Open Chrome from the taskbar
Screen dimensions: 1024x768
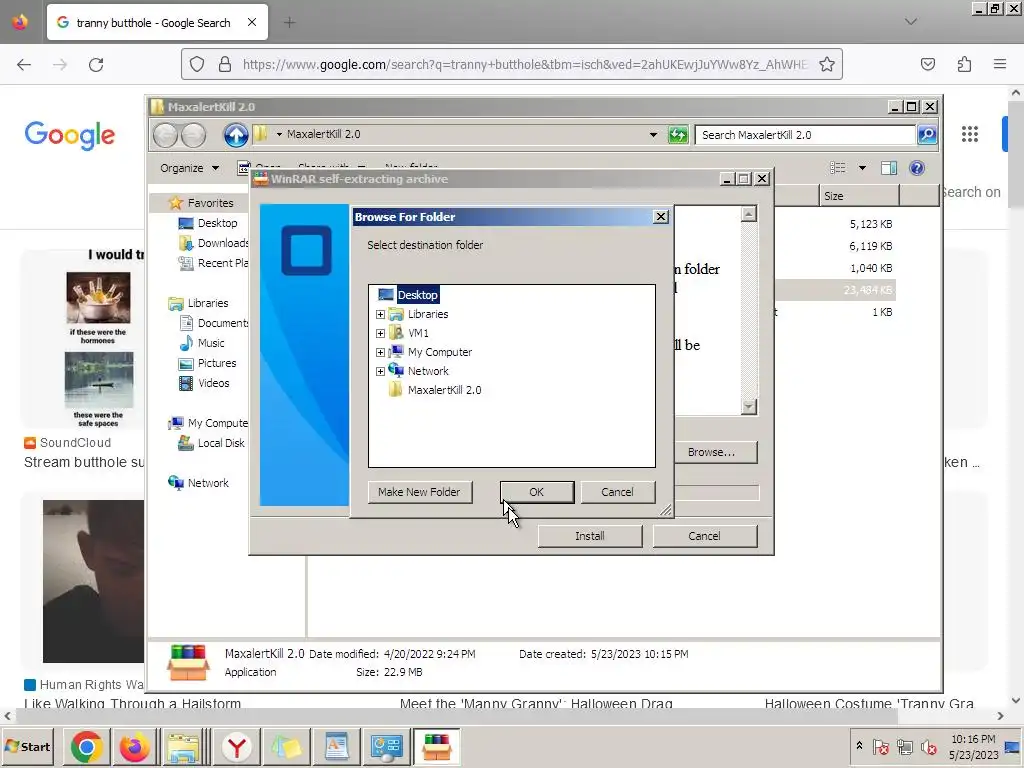click(86, 747)
